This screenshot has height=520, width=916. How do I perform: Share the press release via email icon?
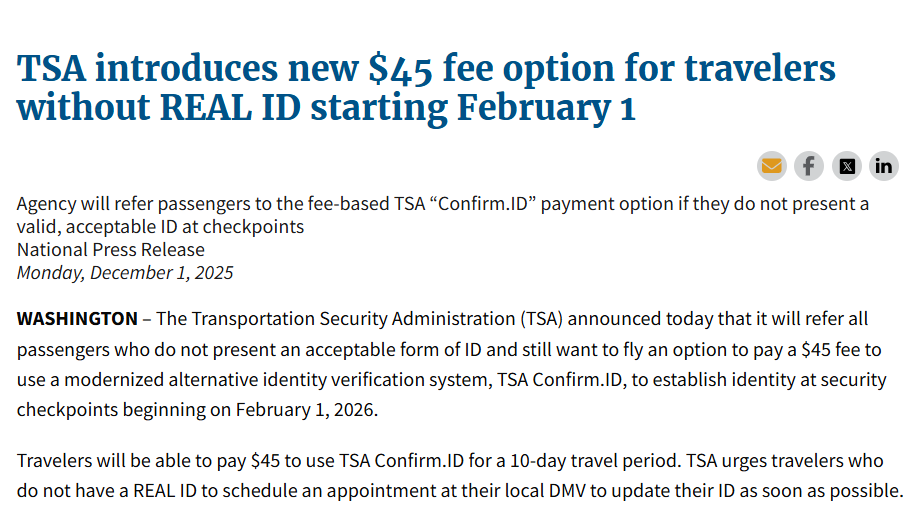coord(771,166)
